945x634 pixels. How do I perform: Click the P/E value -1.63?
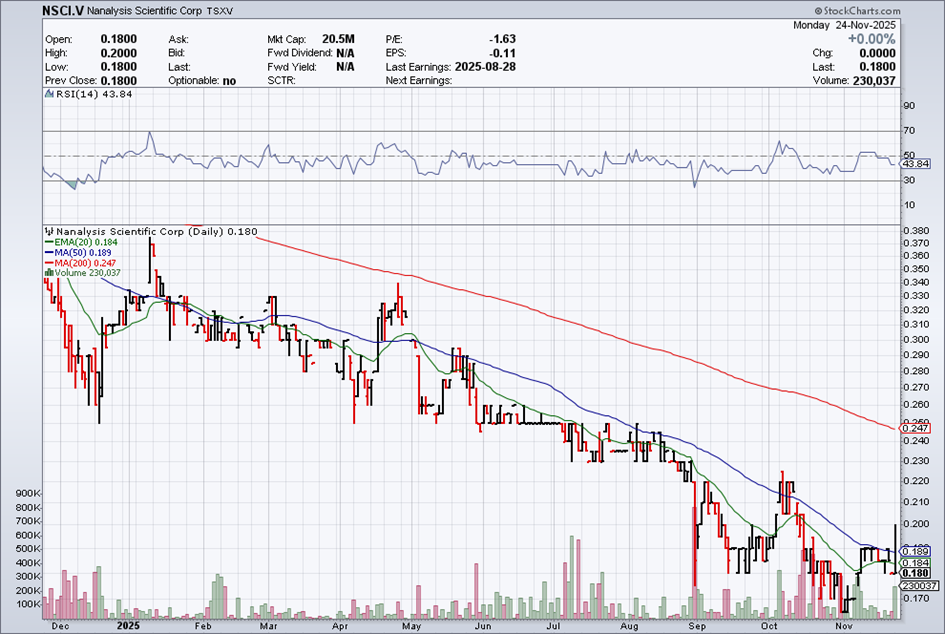pyautogui.click(x=503, y=39)
